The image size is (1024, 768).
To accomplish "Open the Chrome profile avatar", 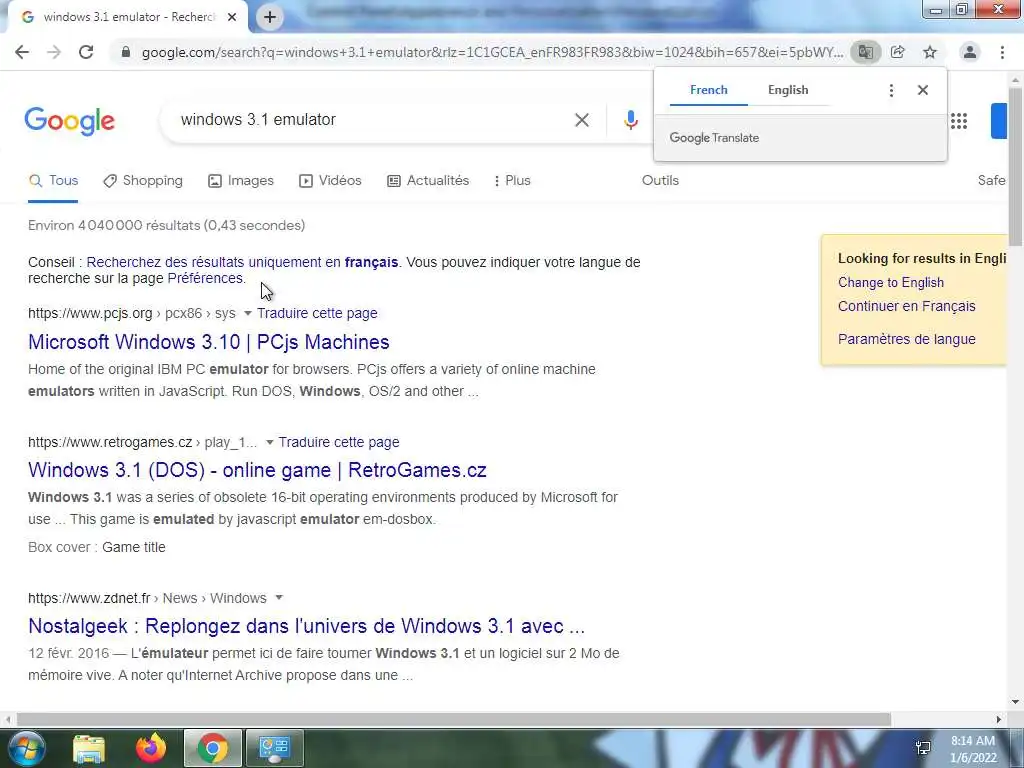I will (x=970, y=52).
